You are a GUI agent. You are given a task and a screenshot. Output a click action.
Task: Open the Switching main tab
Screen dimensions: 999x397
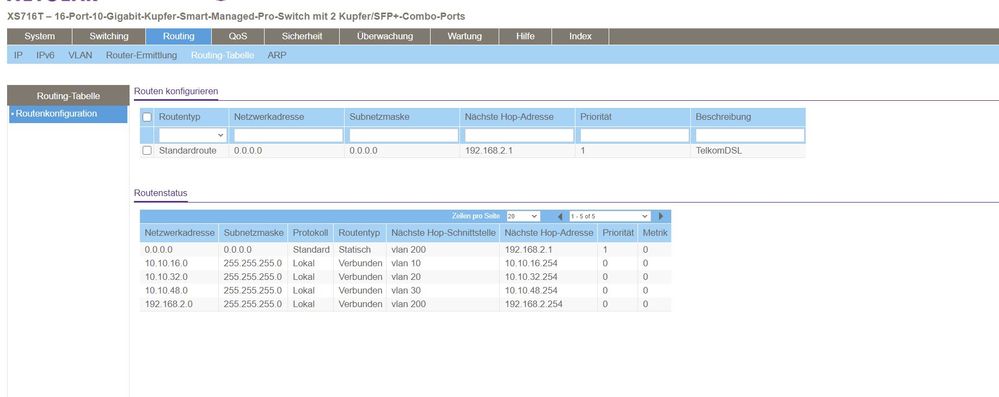pyautogui.click(x=109, y=36)
